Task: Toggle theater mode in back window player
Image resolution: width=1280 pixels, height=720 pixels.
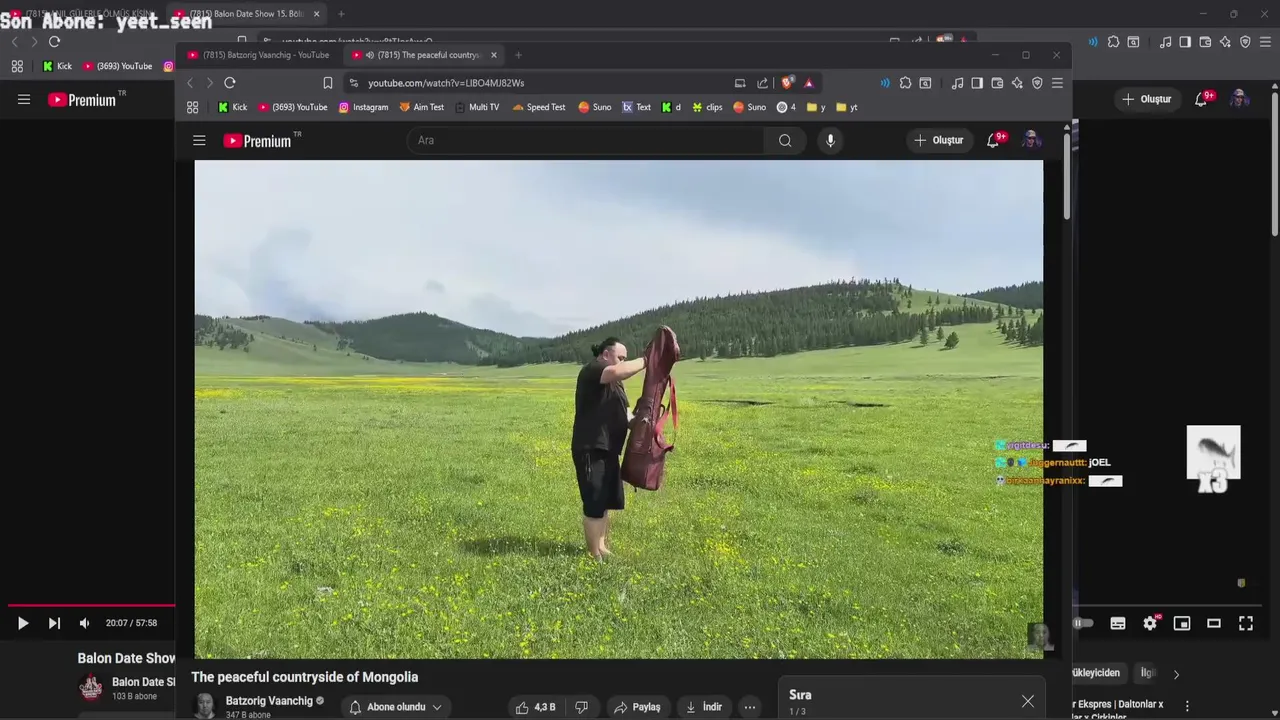Action: point(1214,623)
